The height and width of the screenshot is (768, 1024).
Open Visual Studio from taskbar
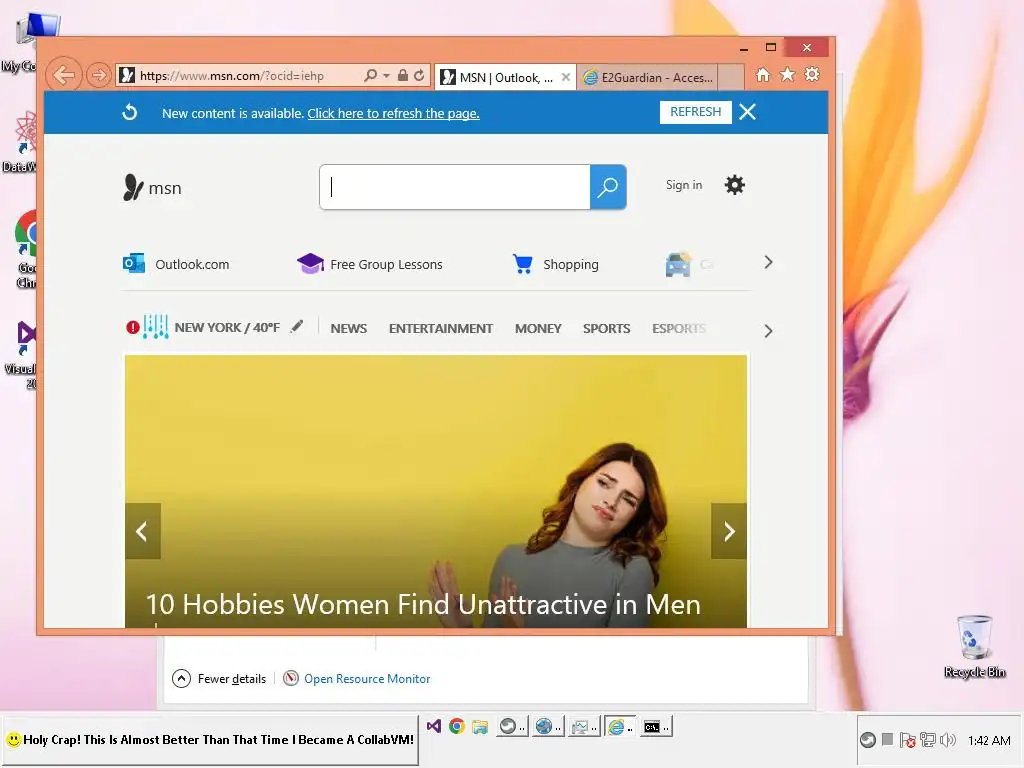coord(434,726)
